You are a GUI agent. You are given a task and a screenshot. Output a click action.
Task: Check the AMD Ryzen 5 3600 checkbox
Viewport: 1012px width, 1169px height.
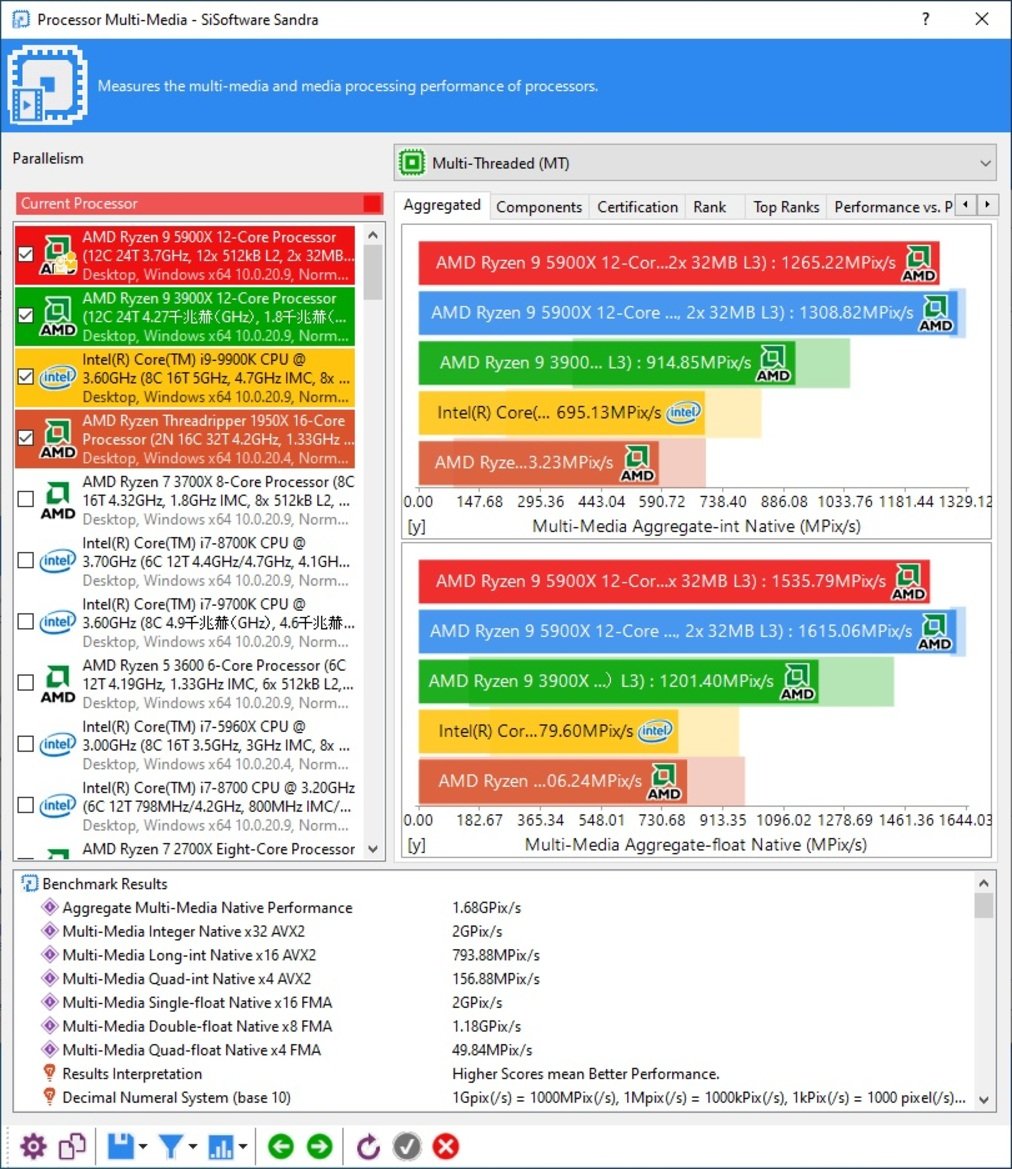point(26,682)
